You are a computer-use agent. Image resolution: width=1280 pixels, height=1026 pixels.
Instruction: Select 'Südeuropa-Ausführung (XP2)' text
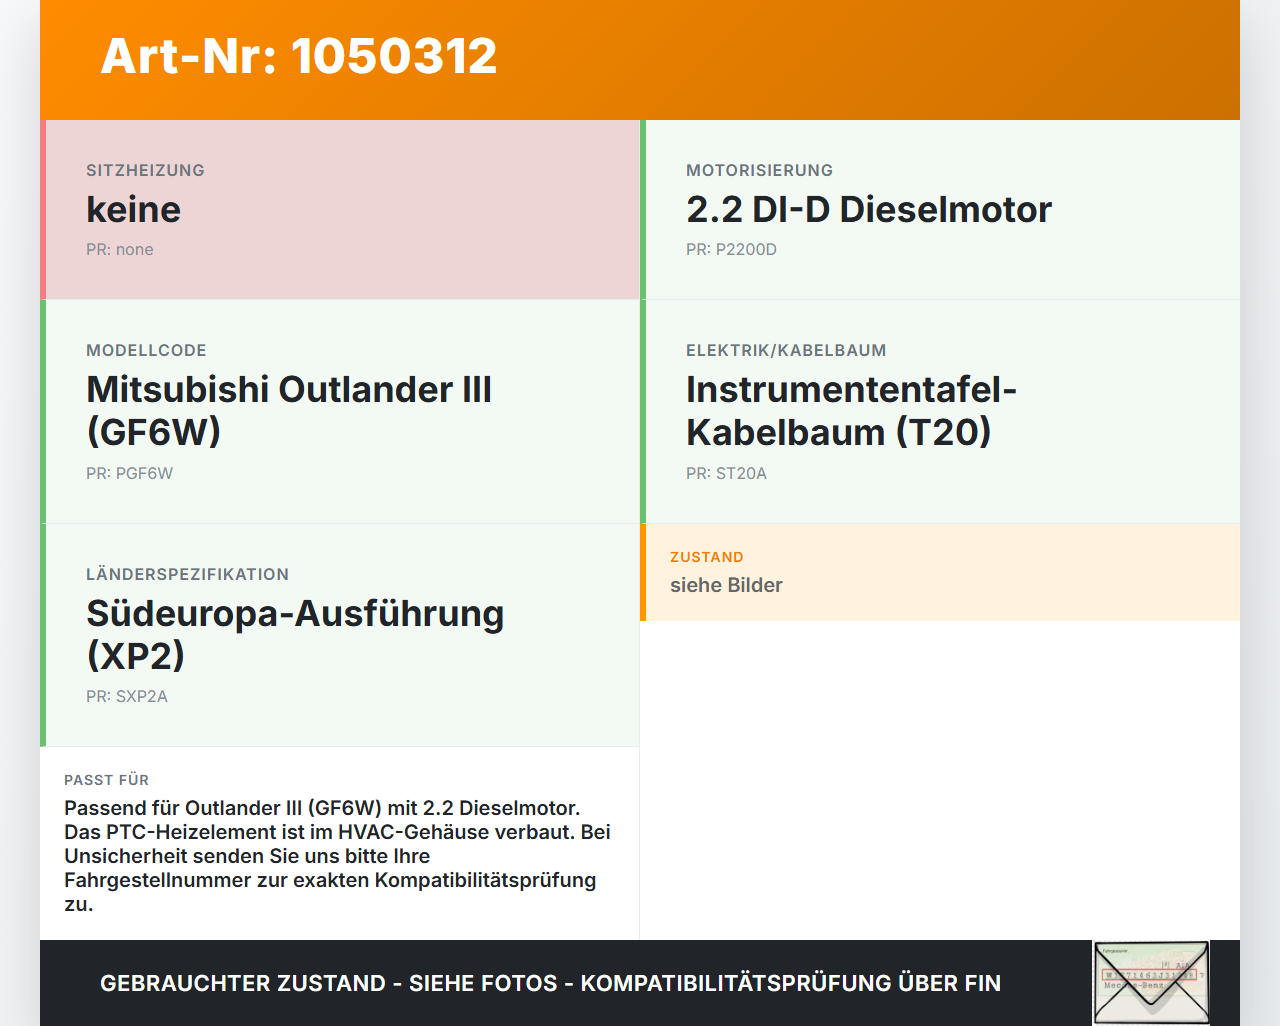(x=295, y=634)
